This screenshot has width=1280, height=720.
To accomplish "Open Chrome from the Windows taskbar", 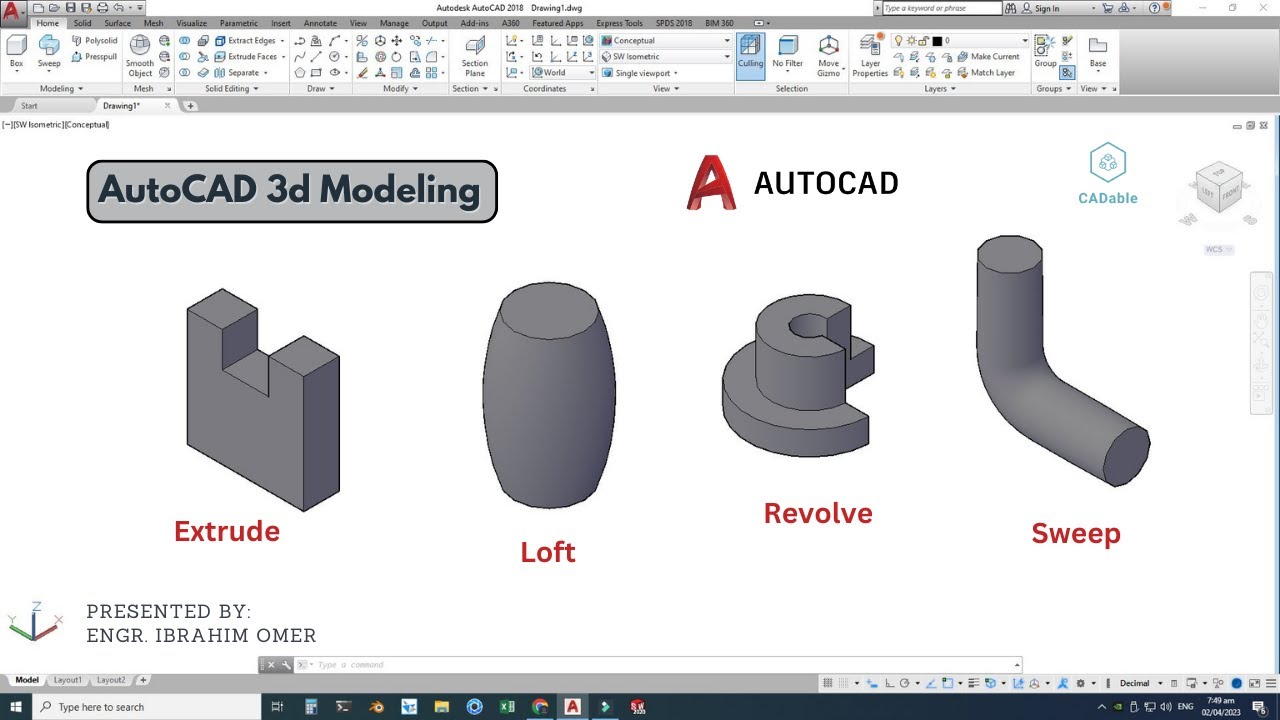I will [541, 707].
